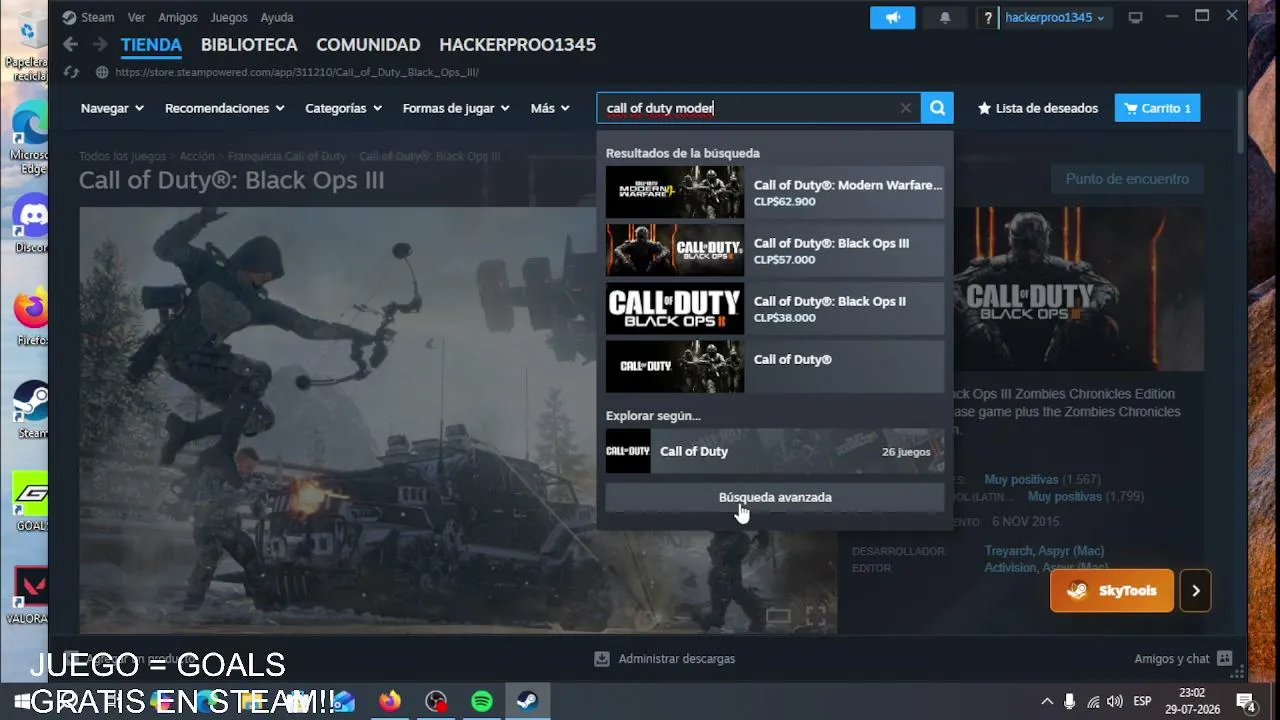Image resolution: width=1280 pixels, height=720 pixels.
Task: Switch to the BIBLIOTECA tab
Action: tap(249, 45)
